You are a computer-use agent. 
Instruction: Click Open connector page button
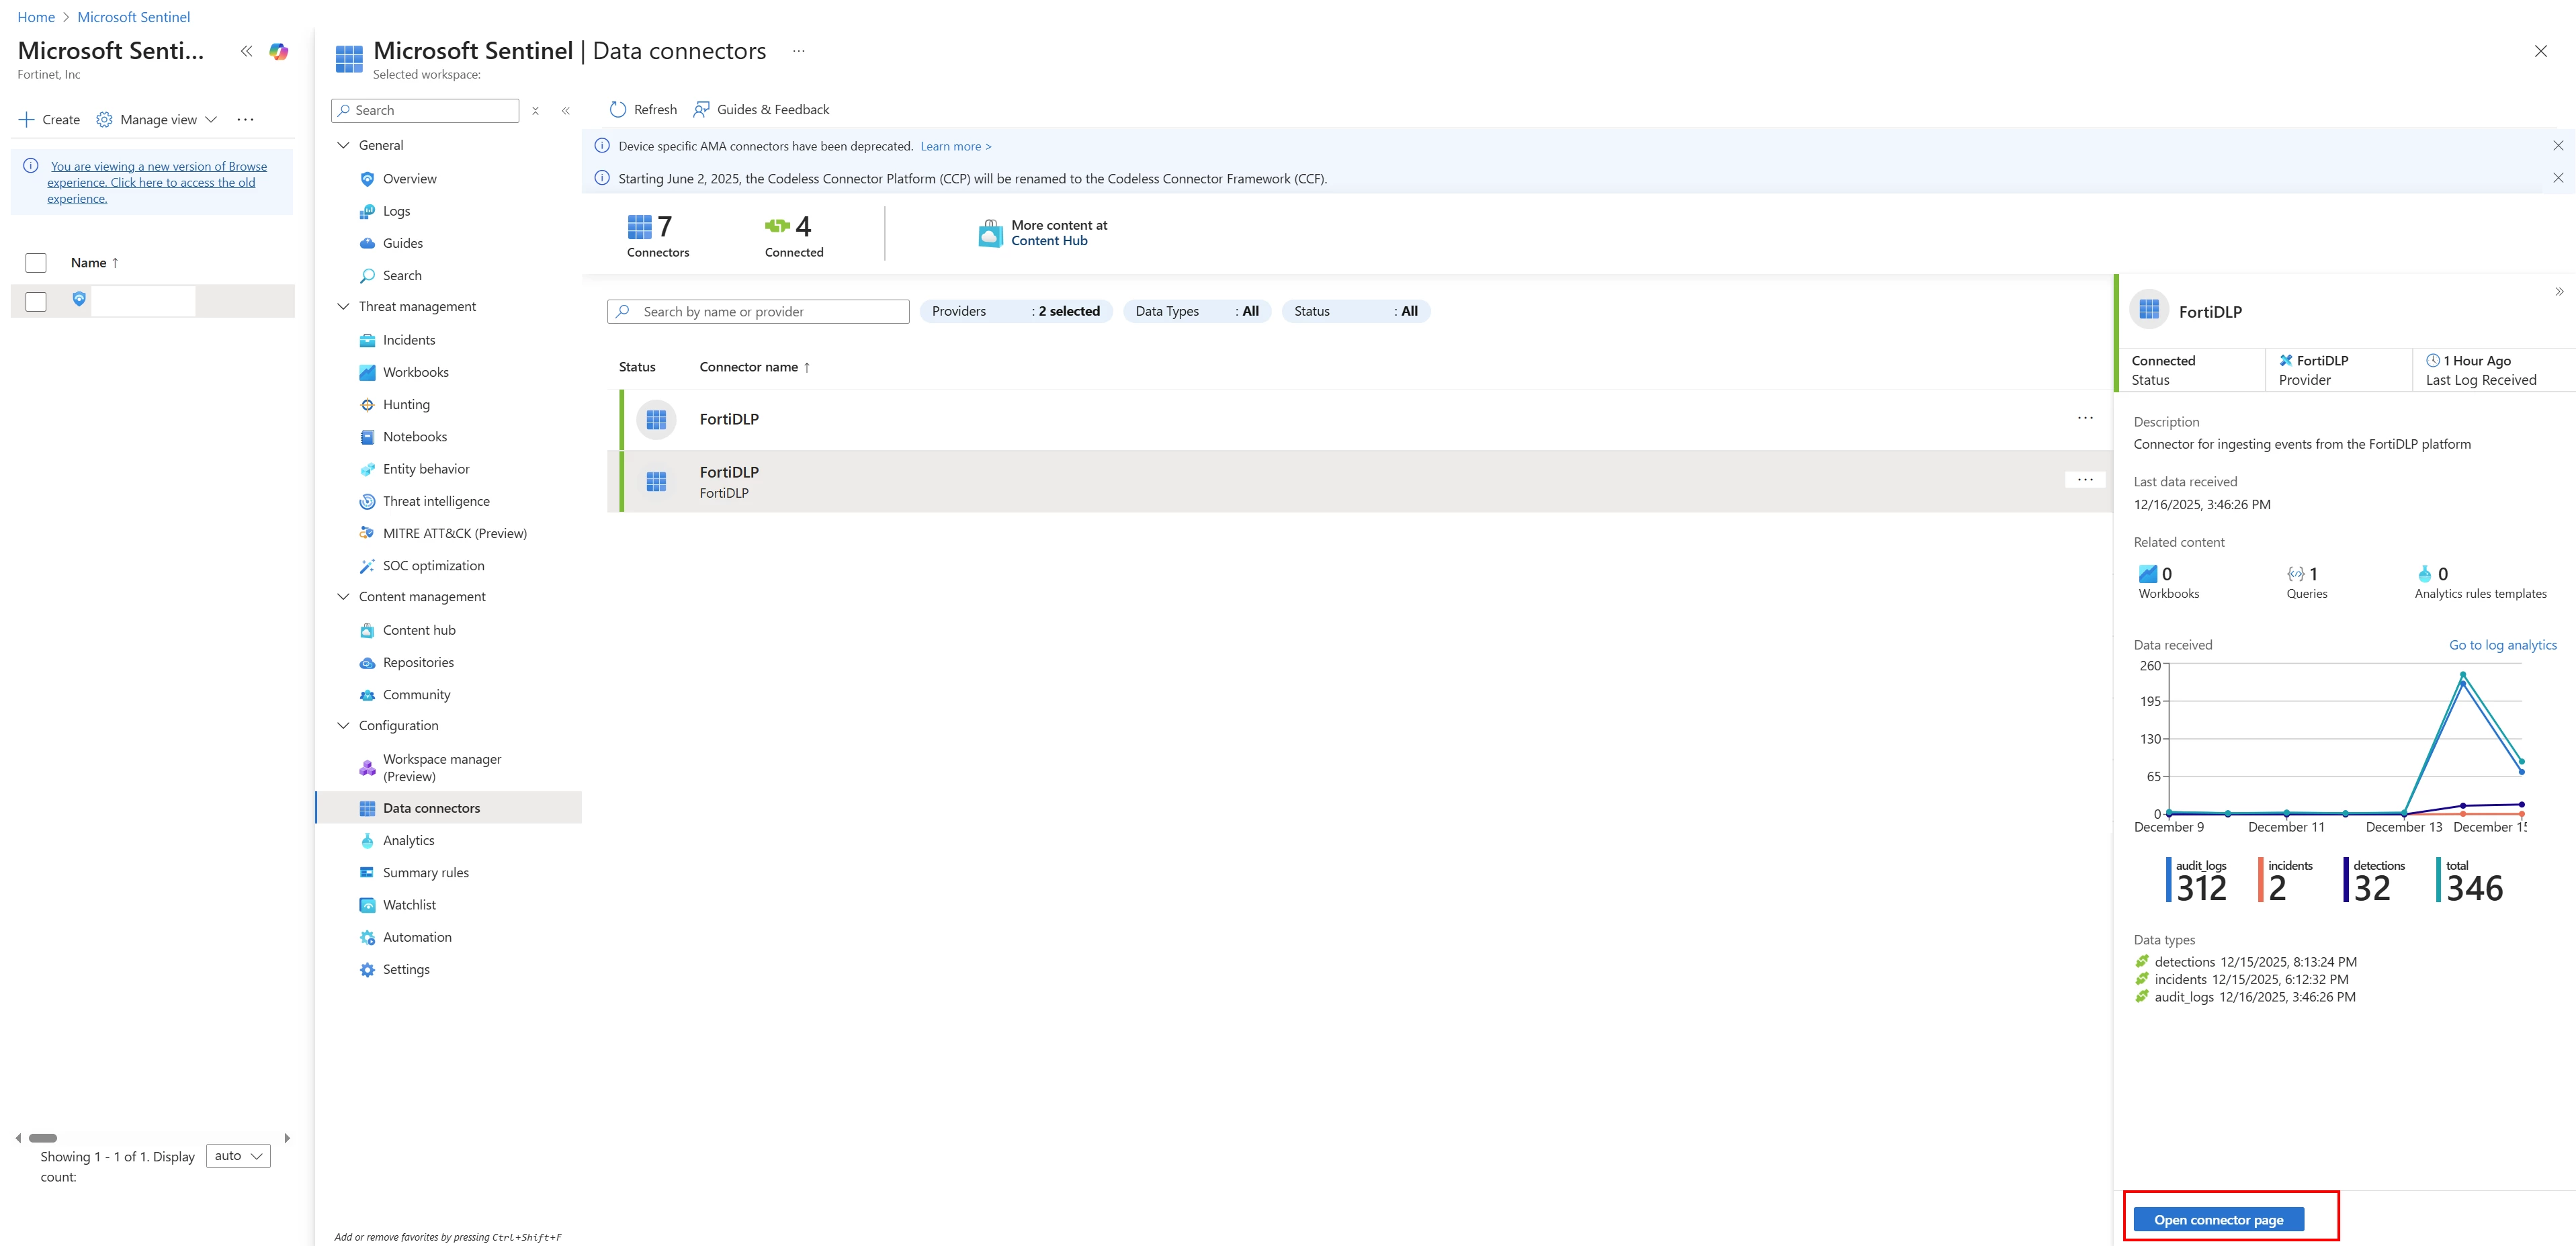[x=2218, y=1220]
